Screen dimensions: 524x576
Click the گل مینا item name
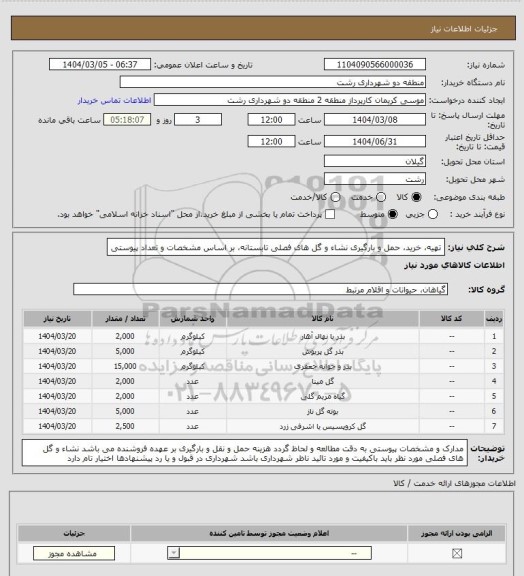point(323,382)
